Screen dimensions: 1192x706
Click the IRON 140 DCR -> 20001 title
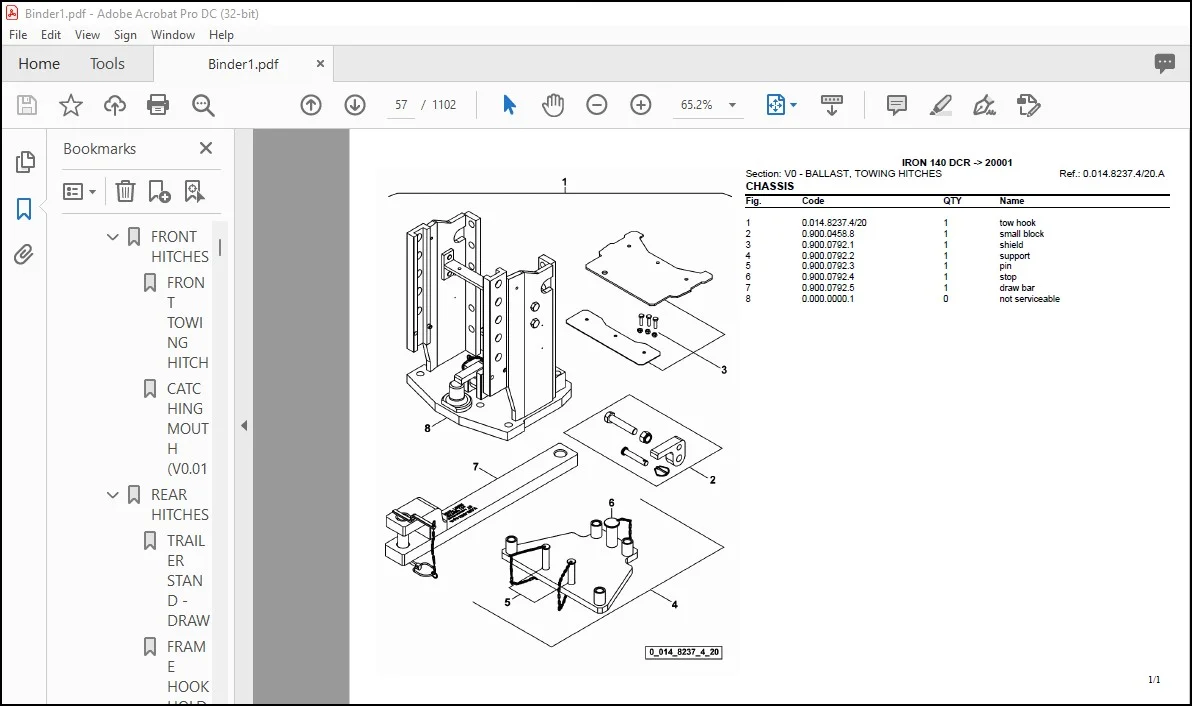(957, 163)
